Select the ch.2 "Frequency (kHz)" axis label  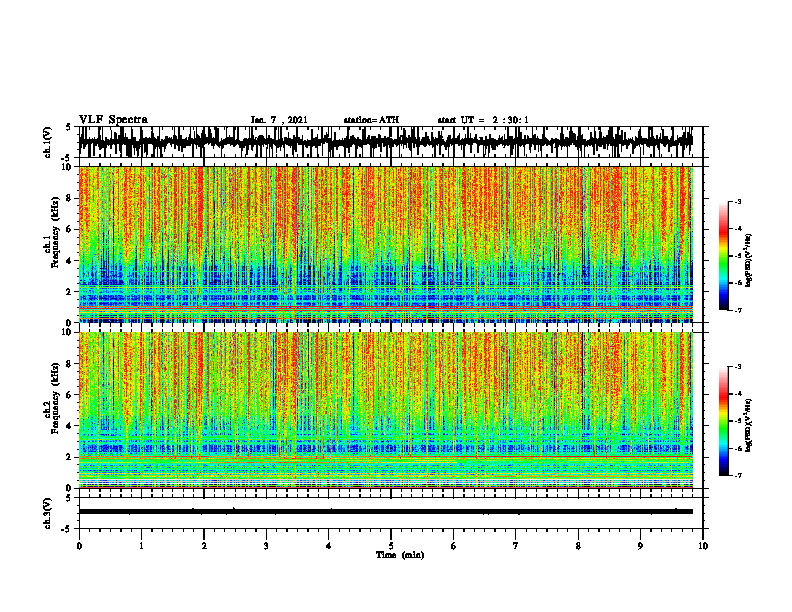[x=55, y=398]
